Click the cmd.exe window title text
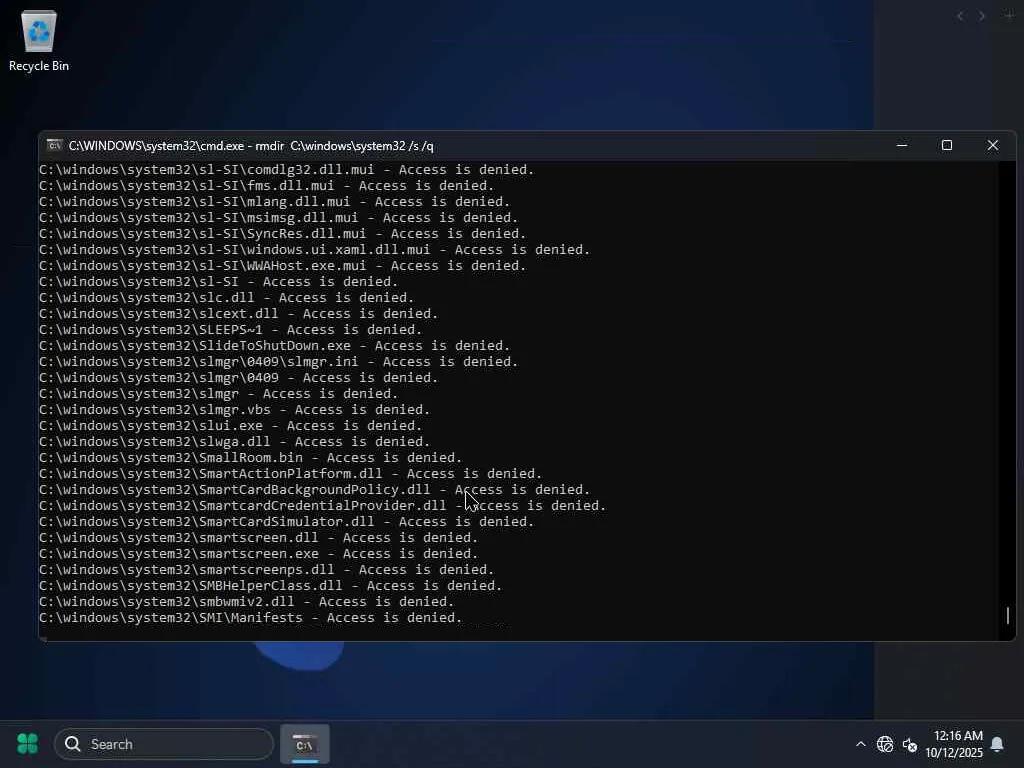This screenshot has width=1024, height=768. (251, 146)
